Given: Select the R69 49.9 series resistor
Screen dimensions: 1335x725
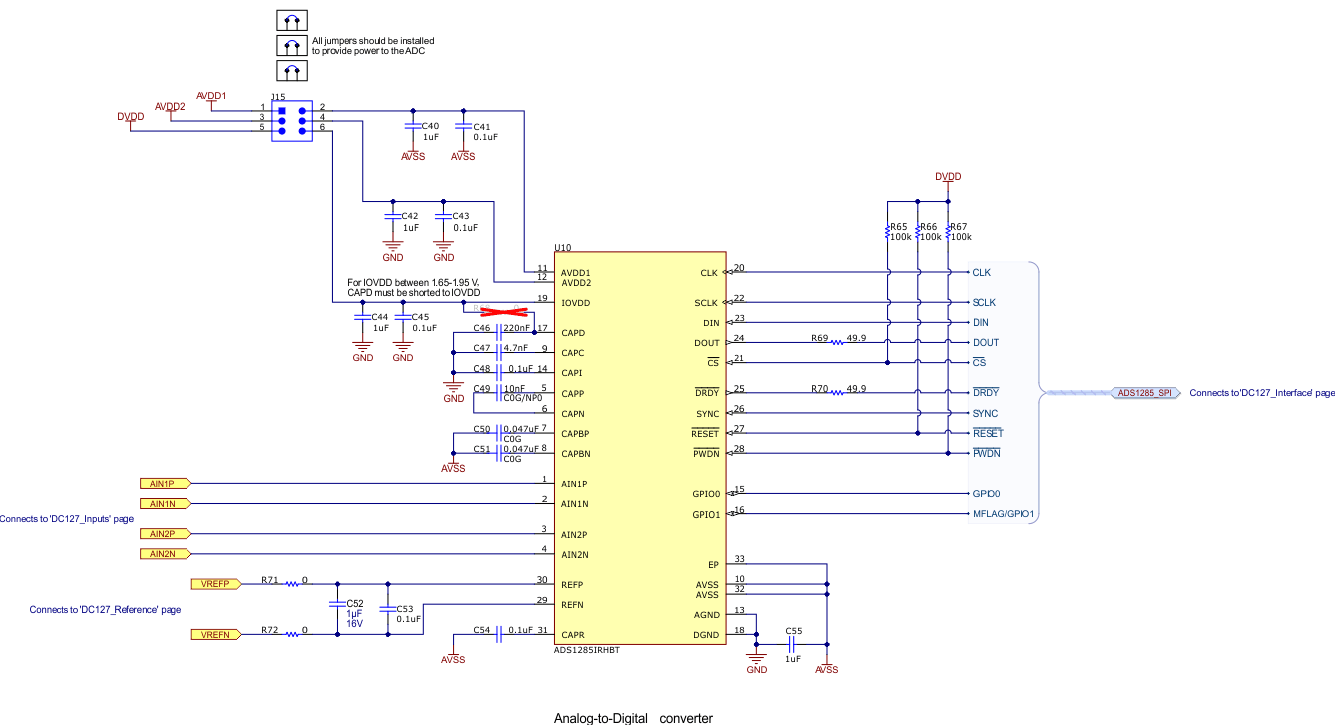Looking at the screenshot, I should click(x=838, y=342).
